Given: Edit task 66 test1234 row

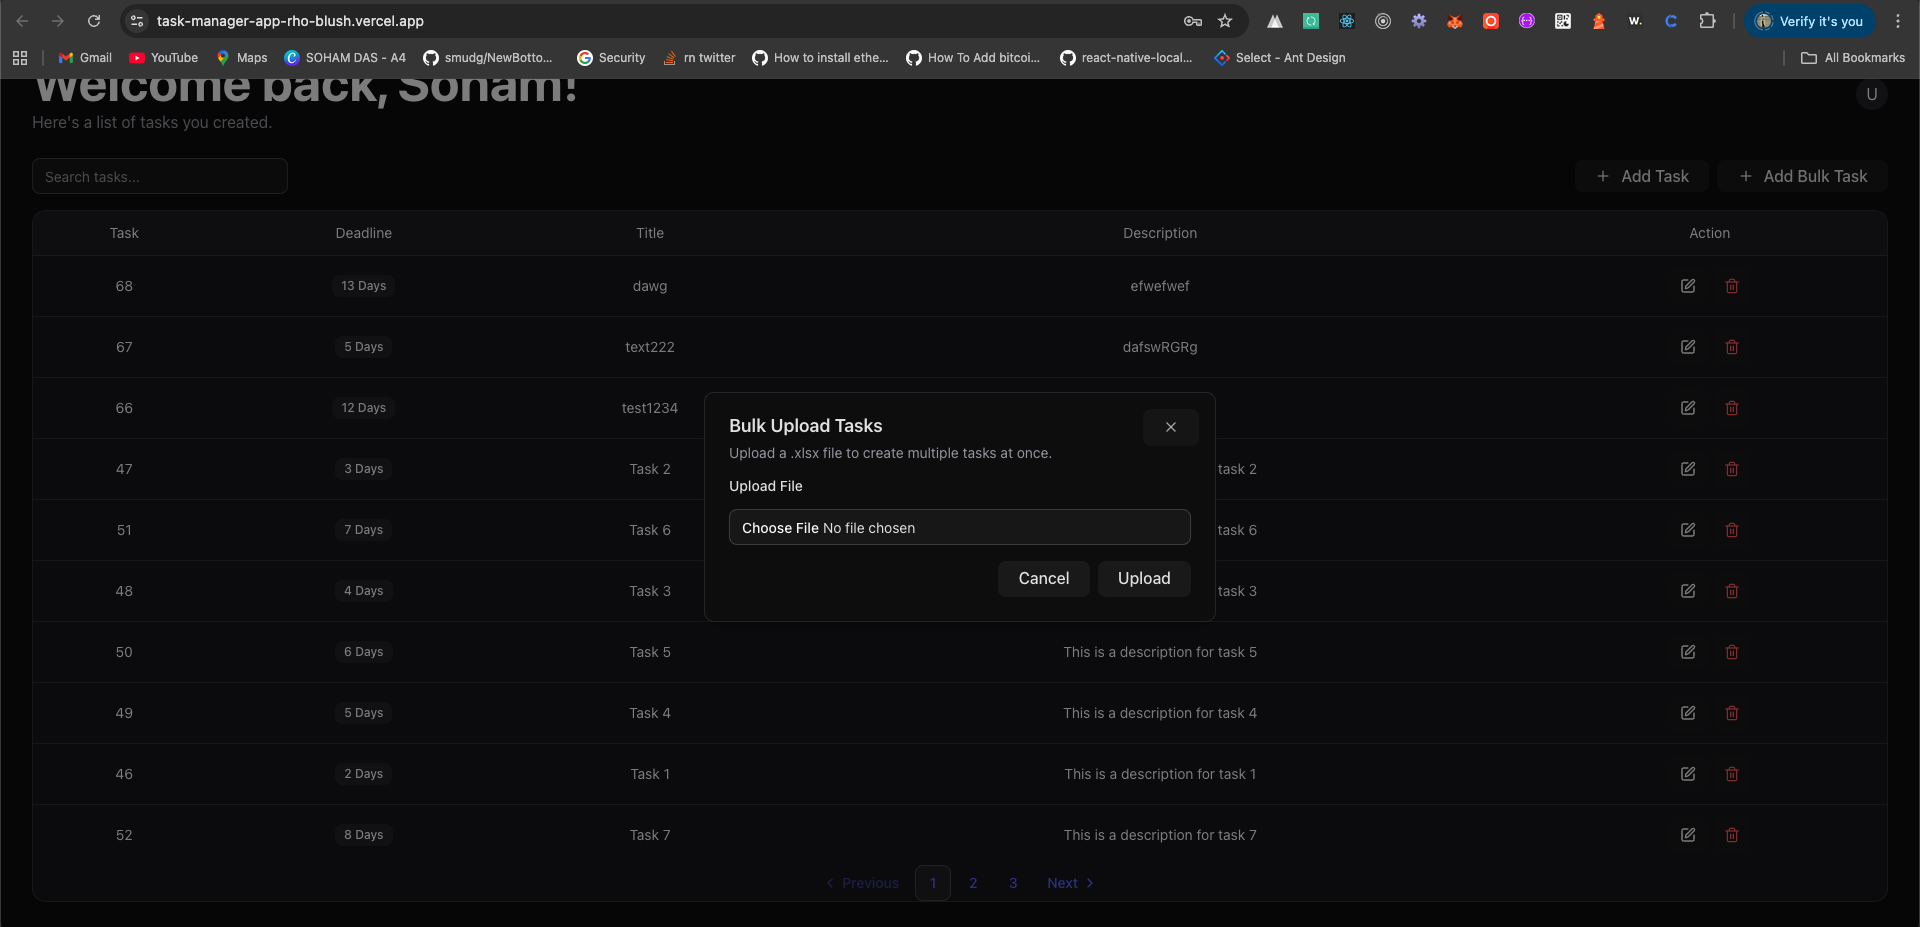Looking at the screenshot, I should [x=1688, y=408].
